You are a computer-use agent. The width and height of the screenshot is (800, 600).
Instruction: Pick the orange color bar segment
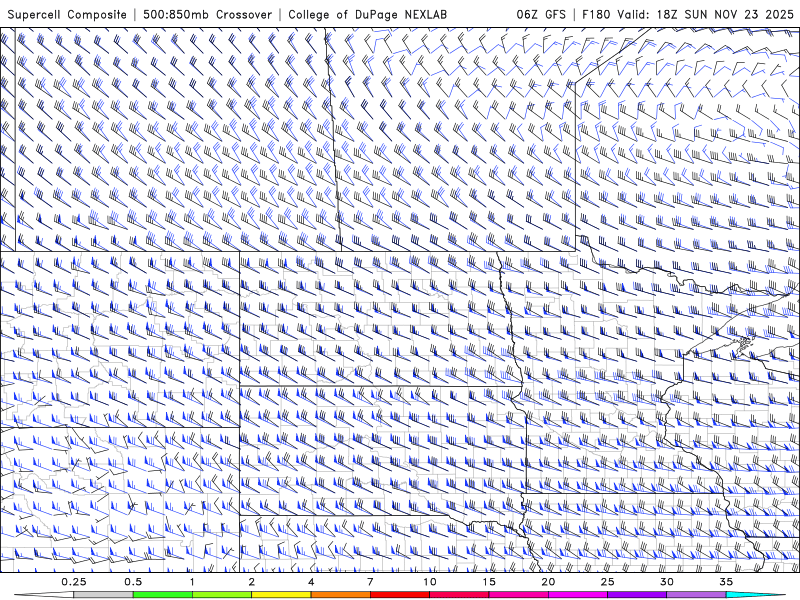tap(340, 595)
